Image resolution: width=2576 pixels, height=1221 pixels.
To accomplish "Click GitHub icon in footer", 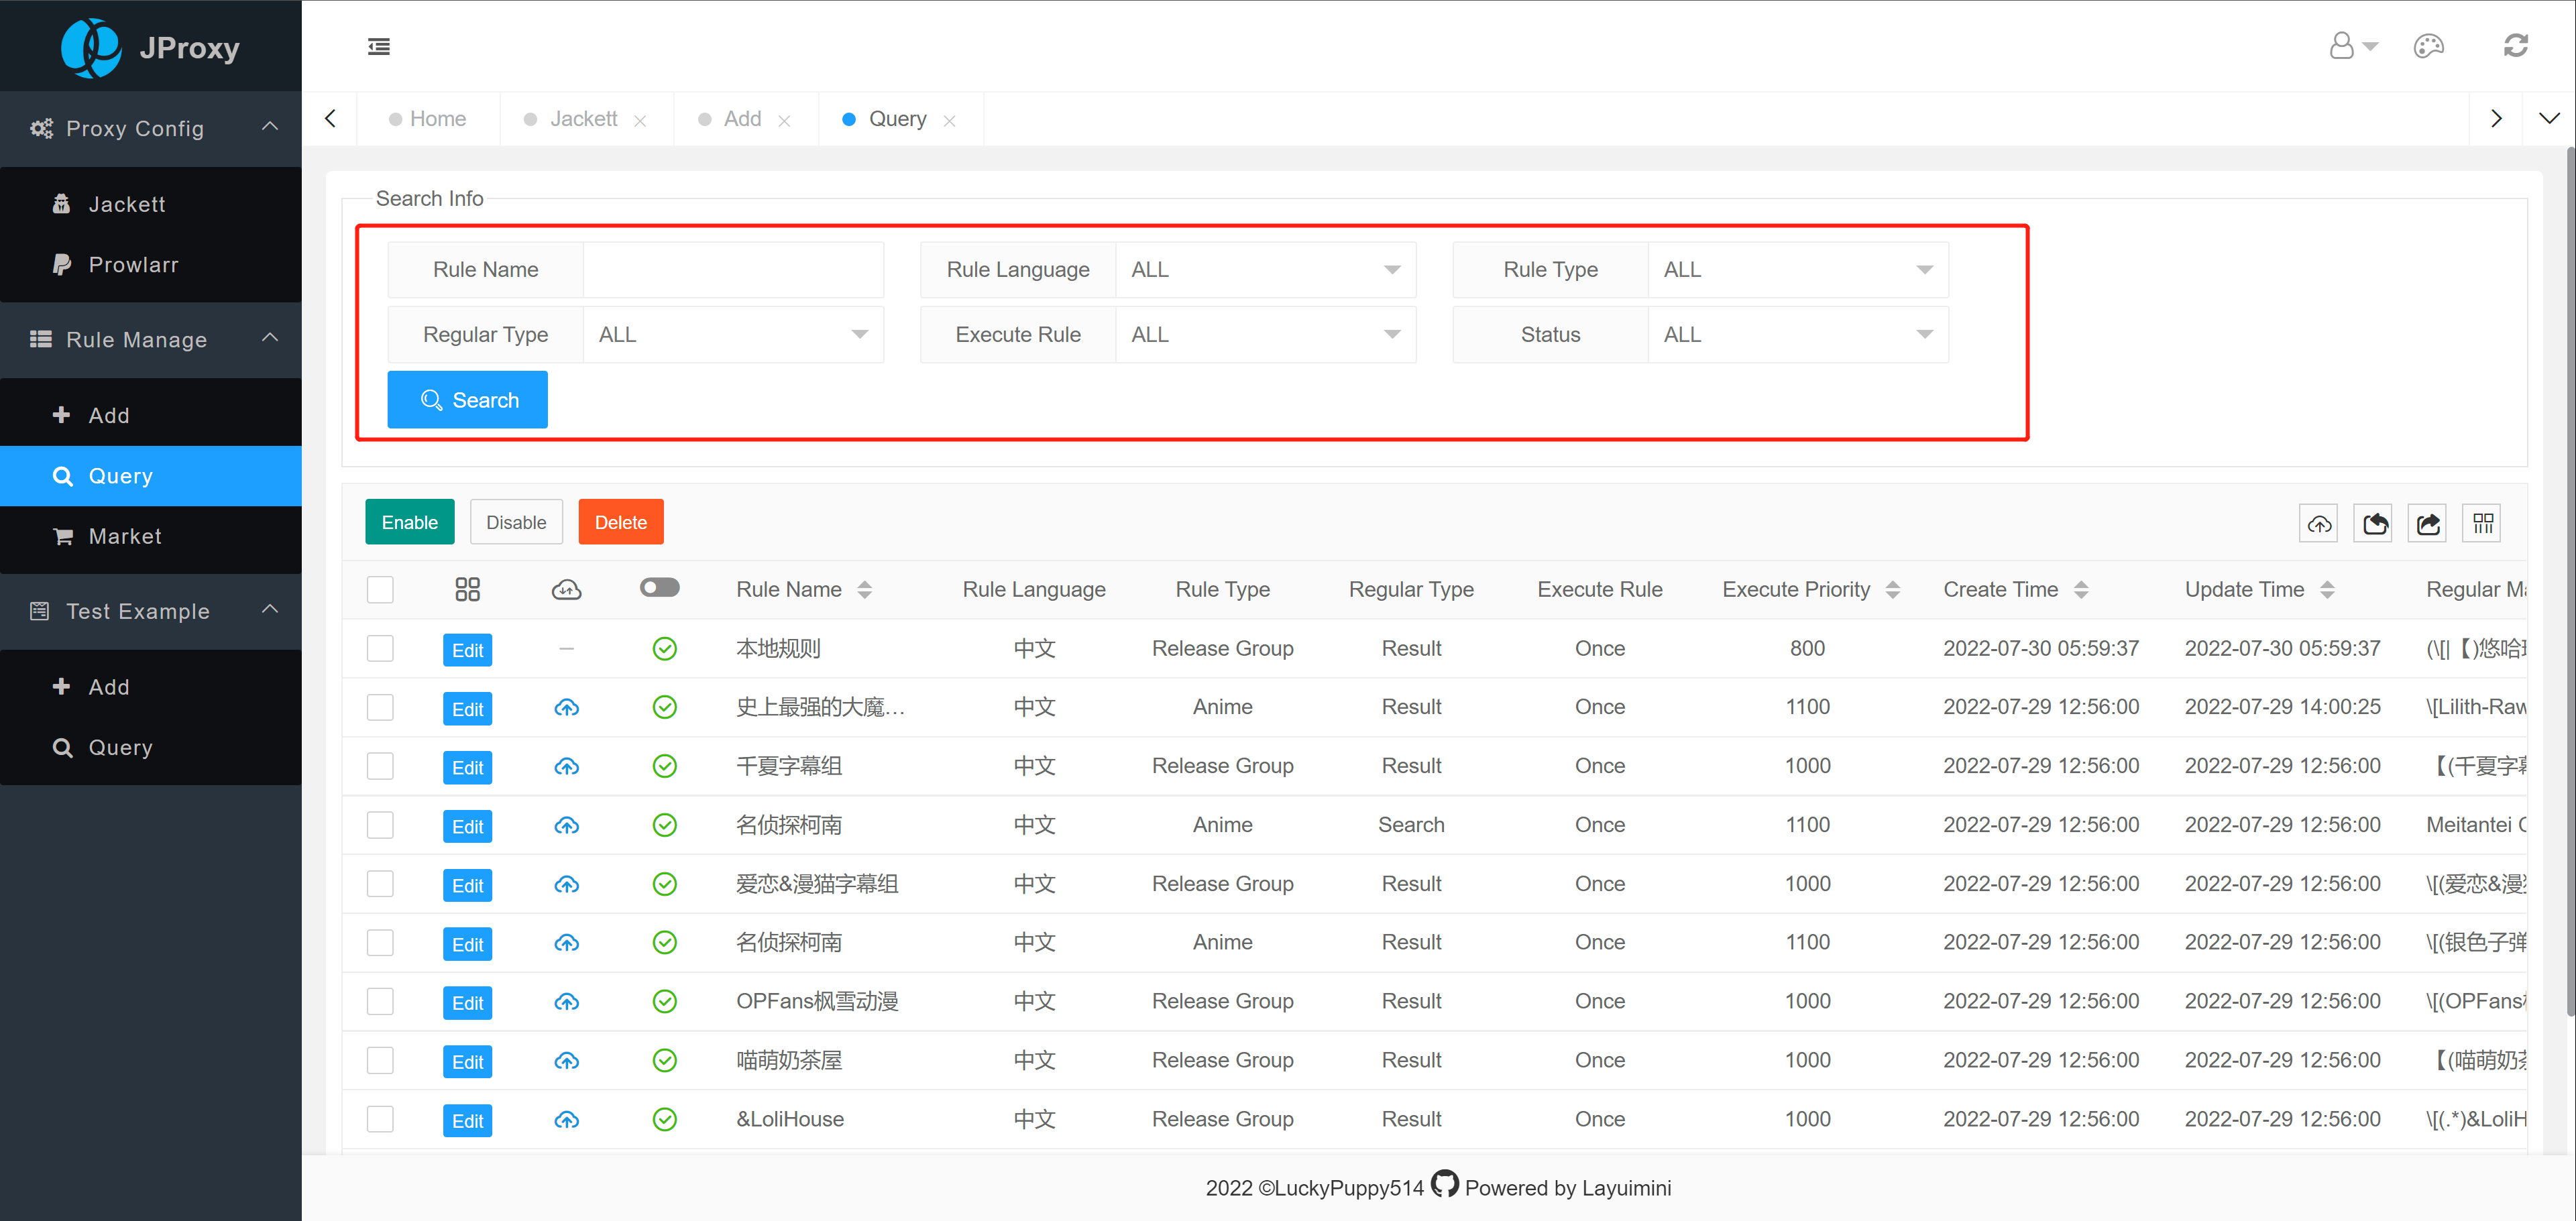I will [x=1444, y=1184].
